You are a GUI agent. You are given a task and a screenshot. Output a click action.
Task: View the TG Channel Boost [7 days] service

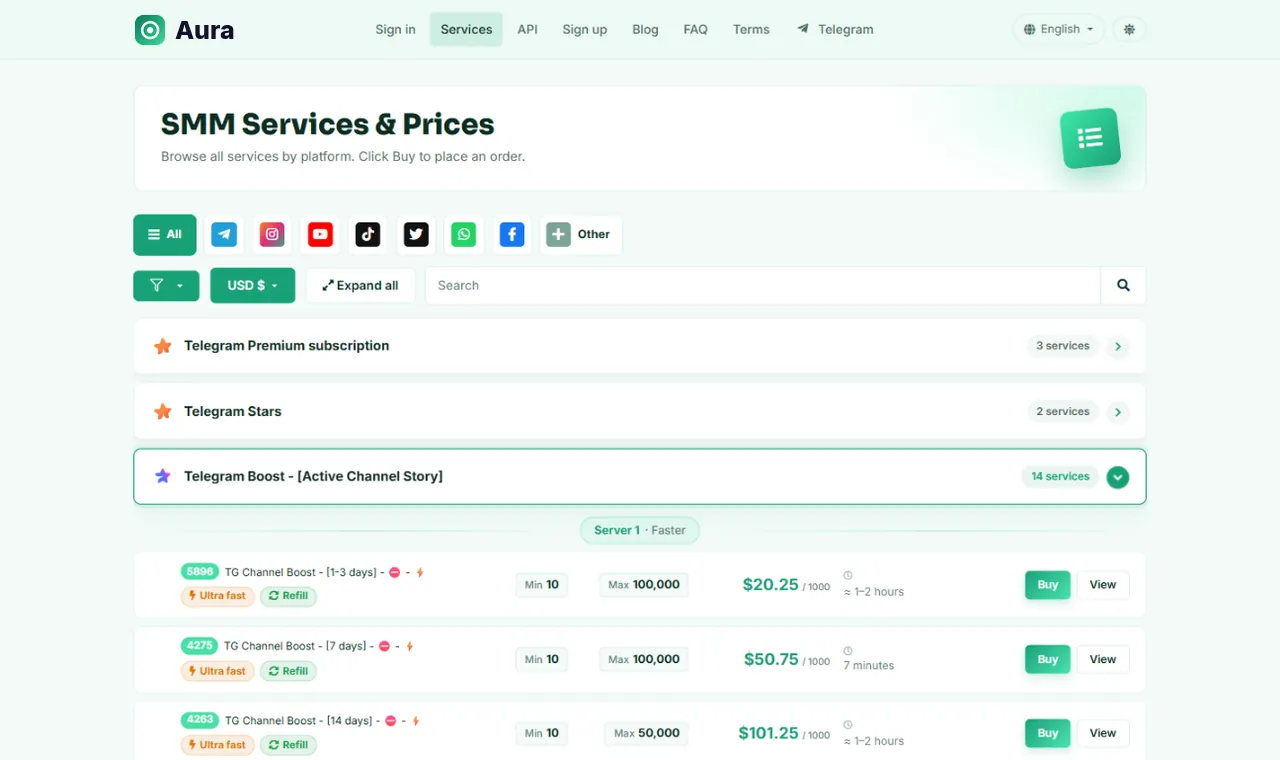pos(1103,659)
